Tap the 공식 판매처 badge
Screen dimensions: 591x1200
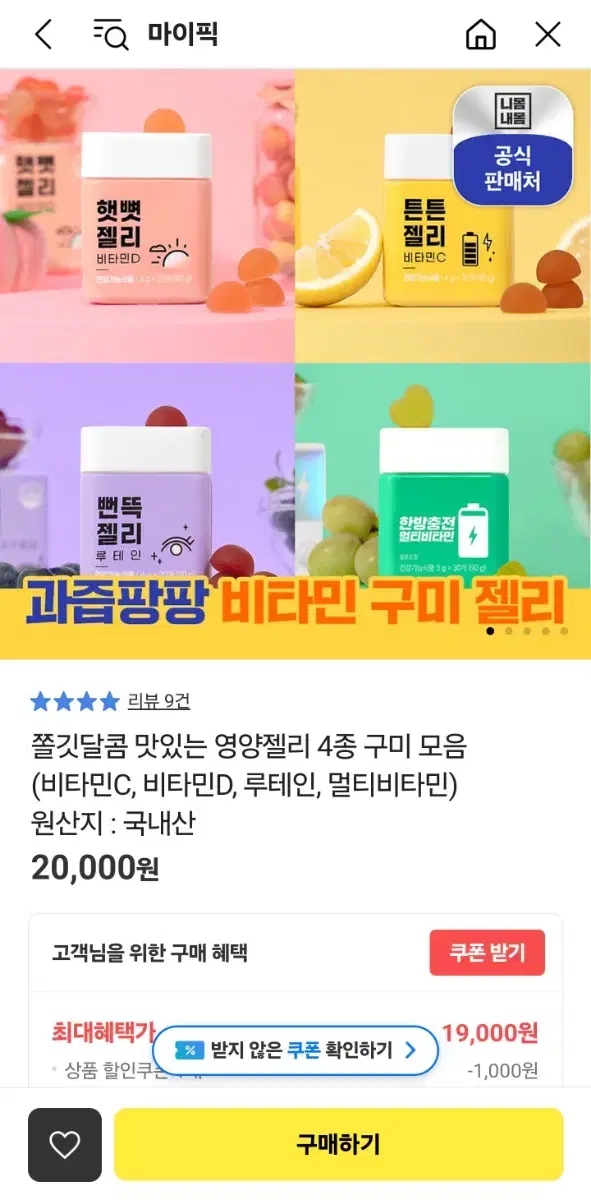[512, 144]
